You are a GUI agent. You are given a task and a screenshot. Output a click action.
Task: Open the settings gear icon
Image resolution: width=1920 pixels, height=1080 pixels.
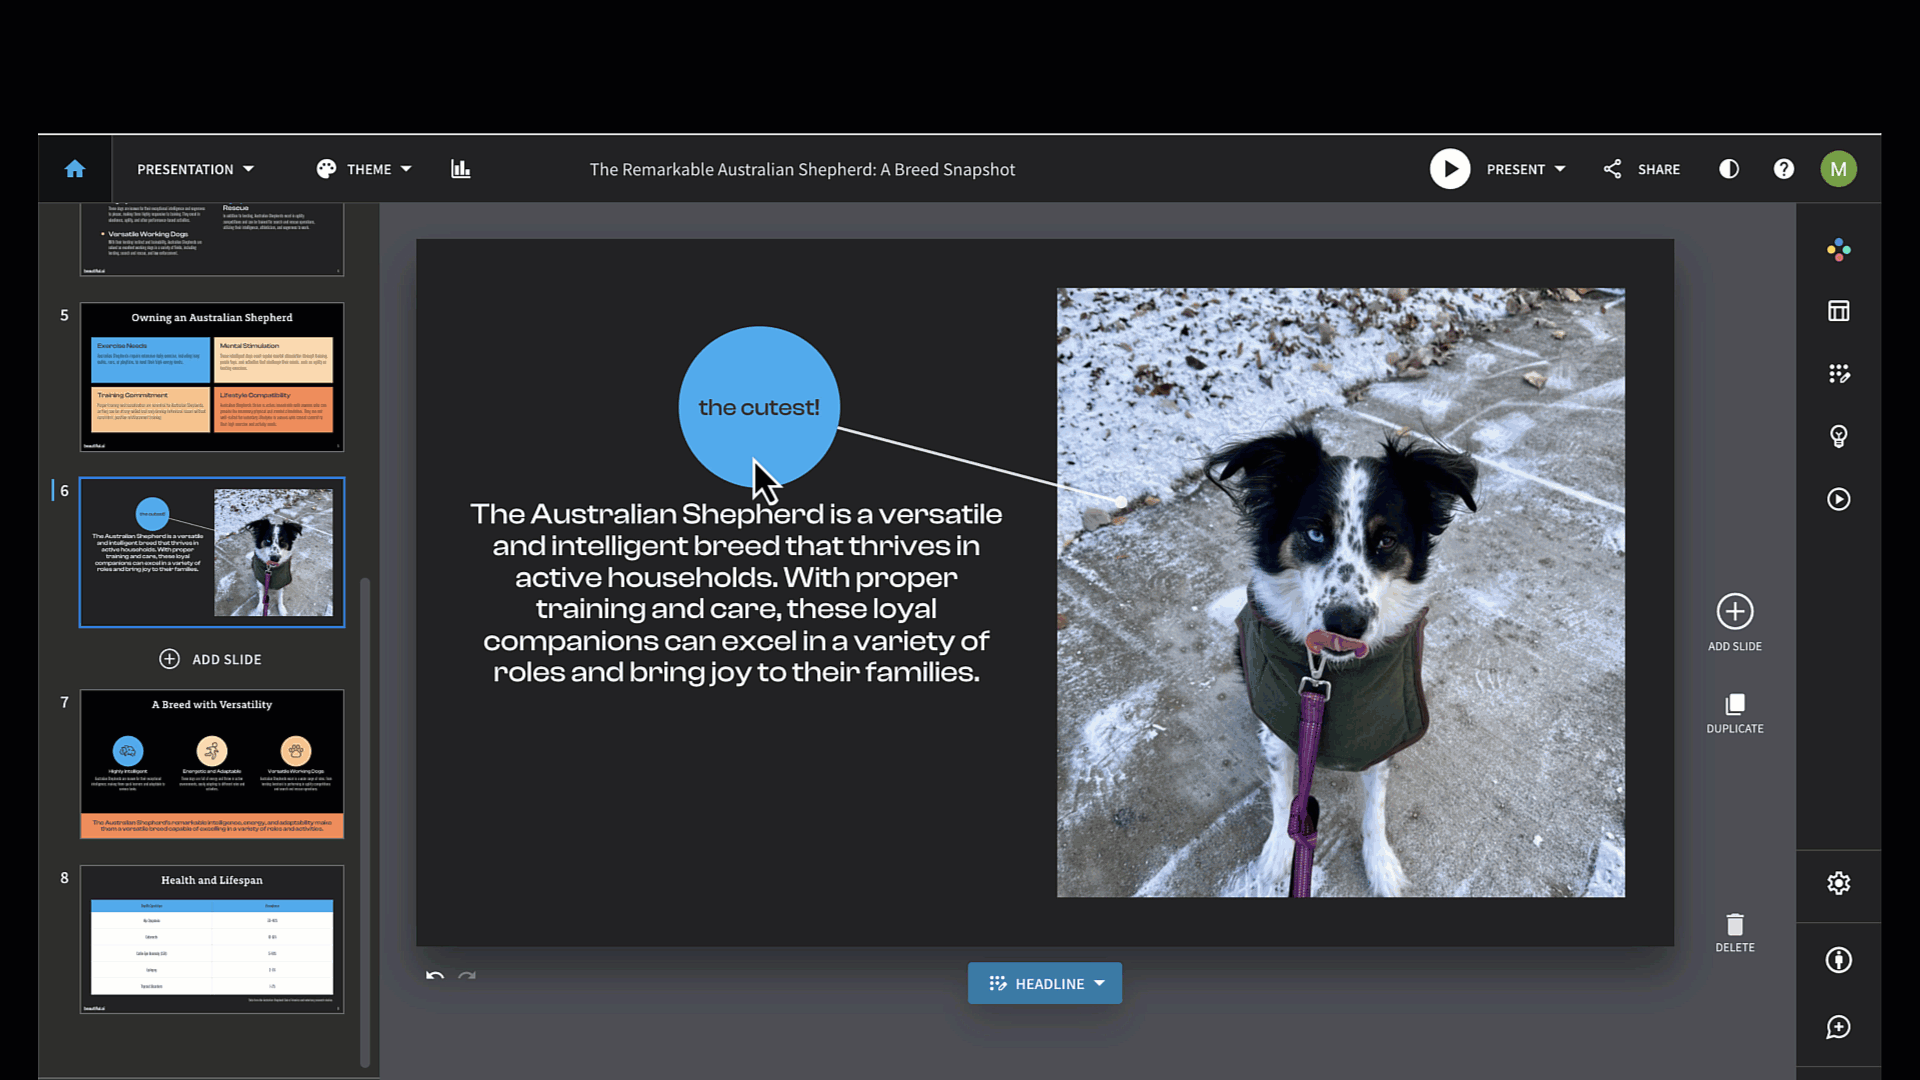click(x=1838, y=883)
